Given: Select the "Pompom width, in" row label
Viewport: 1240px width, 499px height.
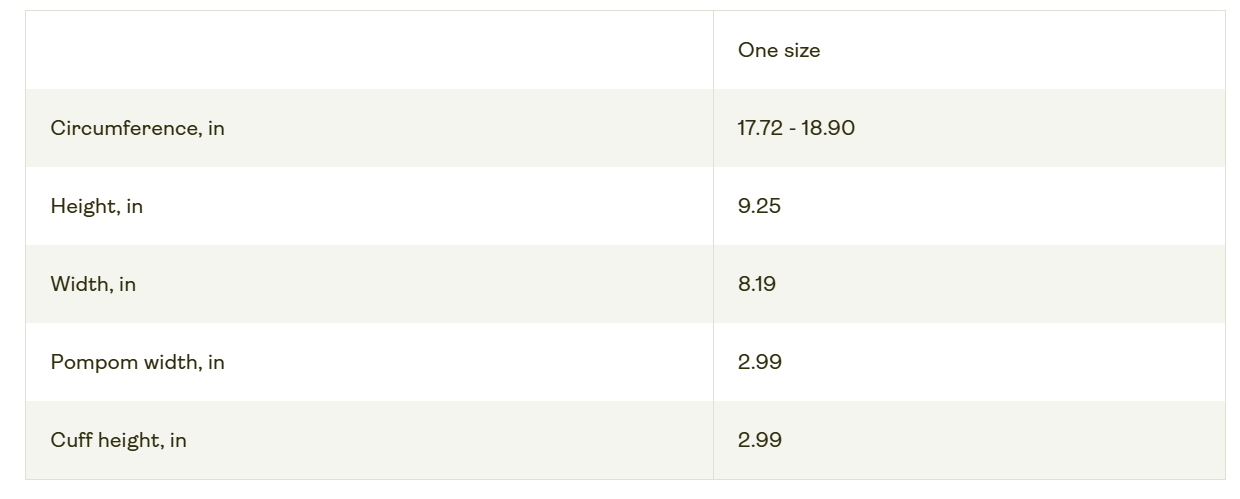Looking at the screenshot, I should coord(137,362).
